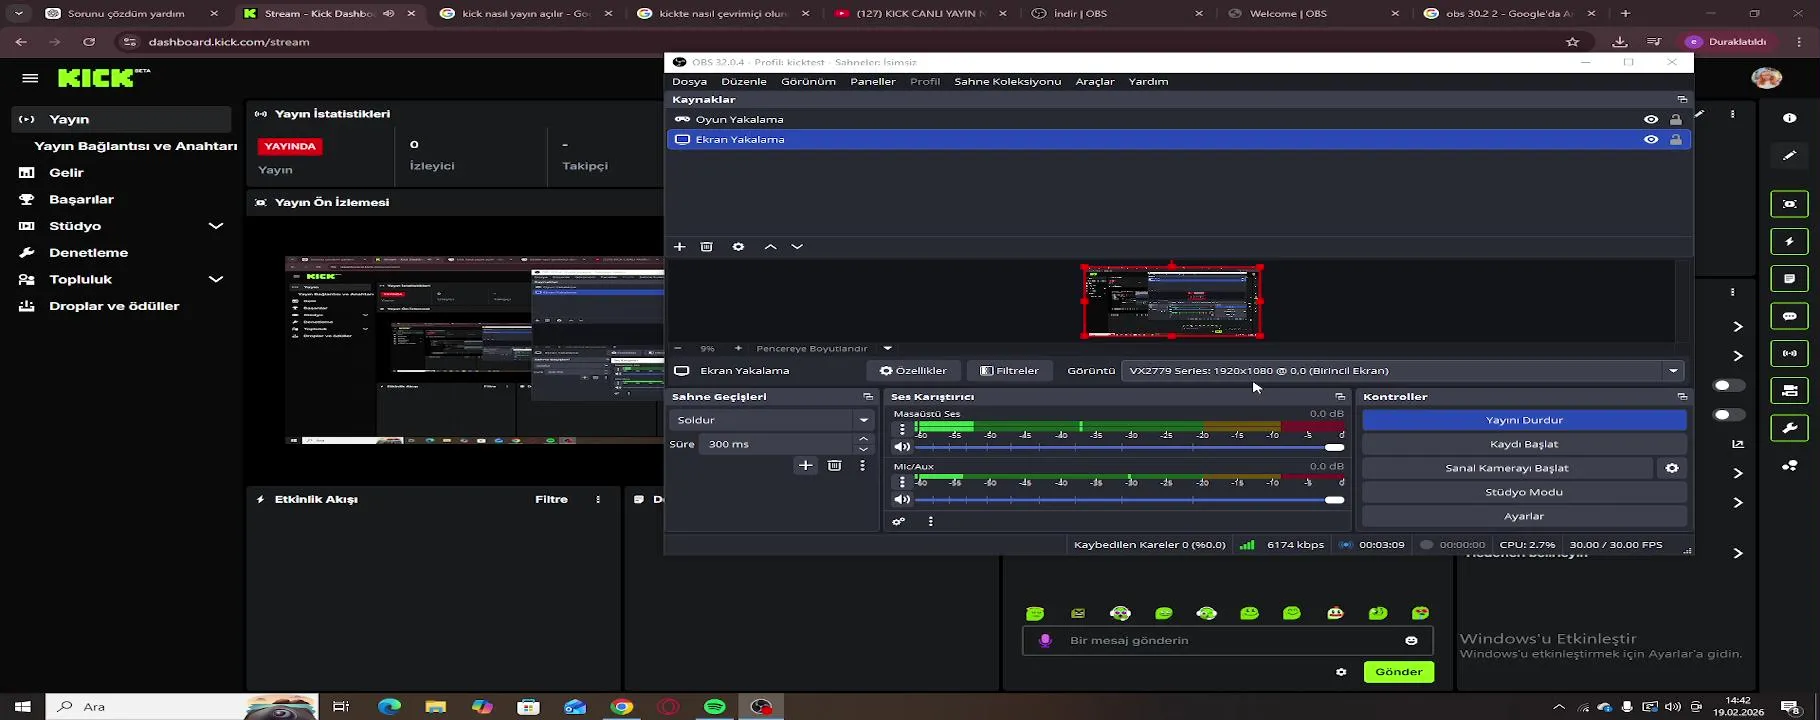Open Kick hamburger menu

point(30,78)
